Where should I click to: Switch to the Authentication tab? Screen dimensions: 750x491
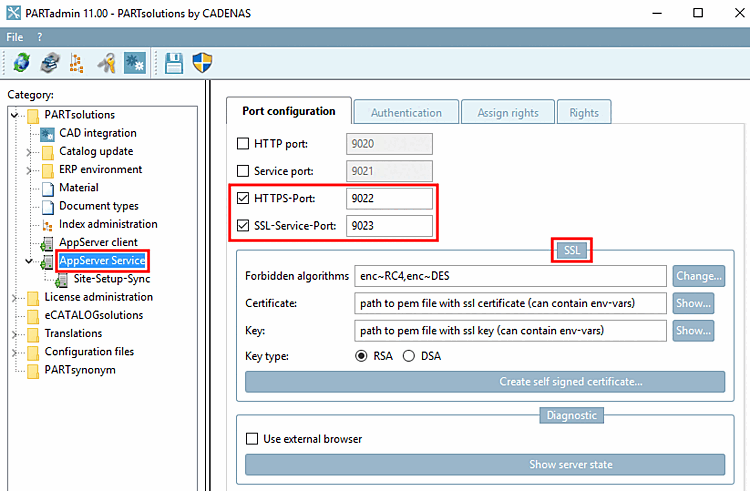click(406, 112)
